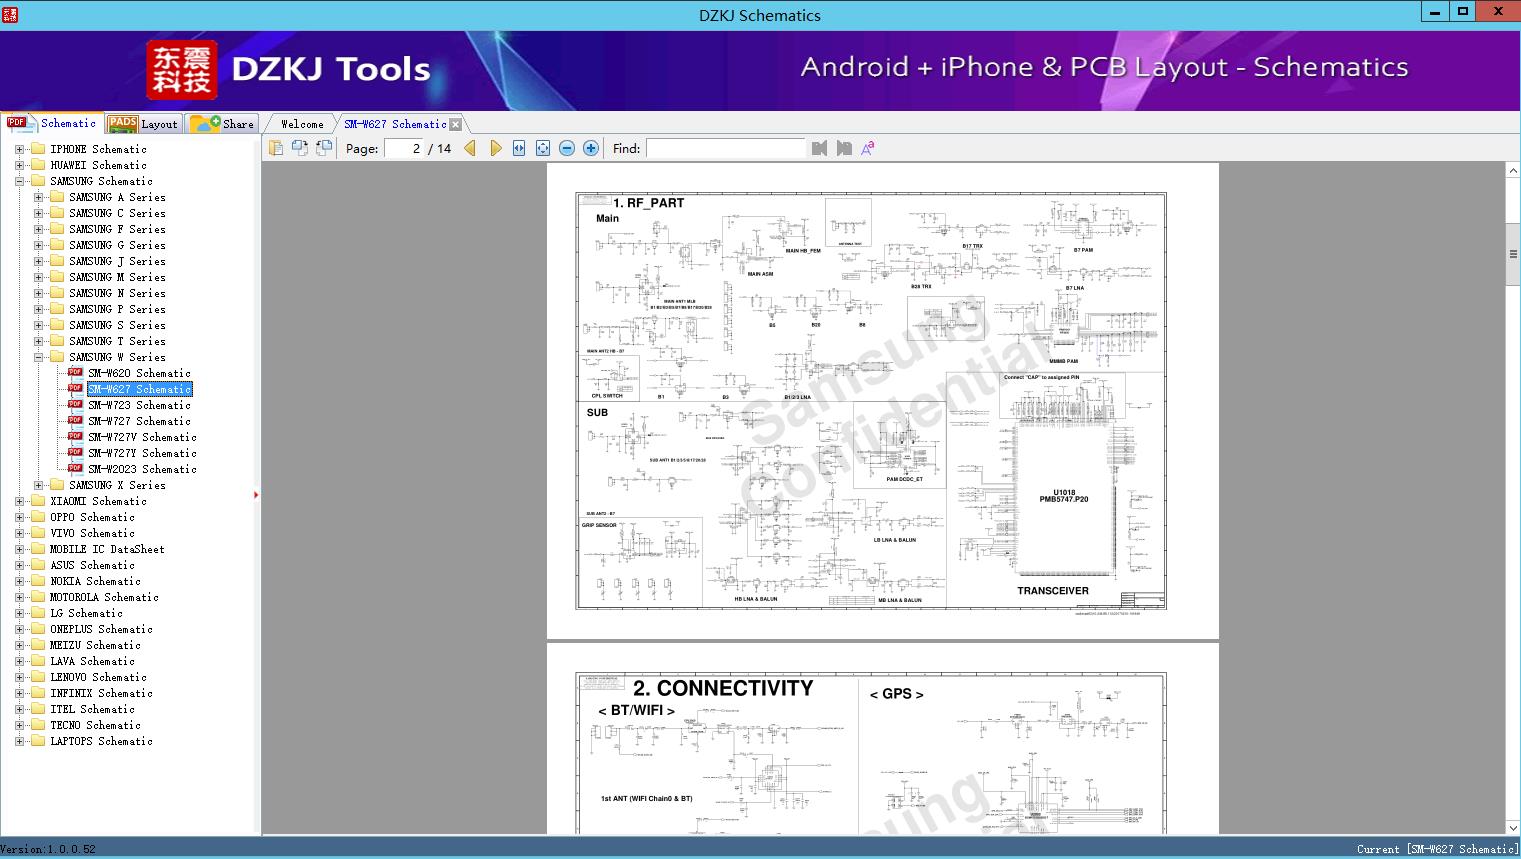Select the INFINIX Schematic folder
This screenshot has height=859, width=1521.
pos(101,693)
